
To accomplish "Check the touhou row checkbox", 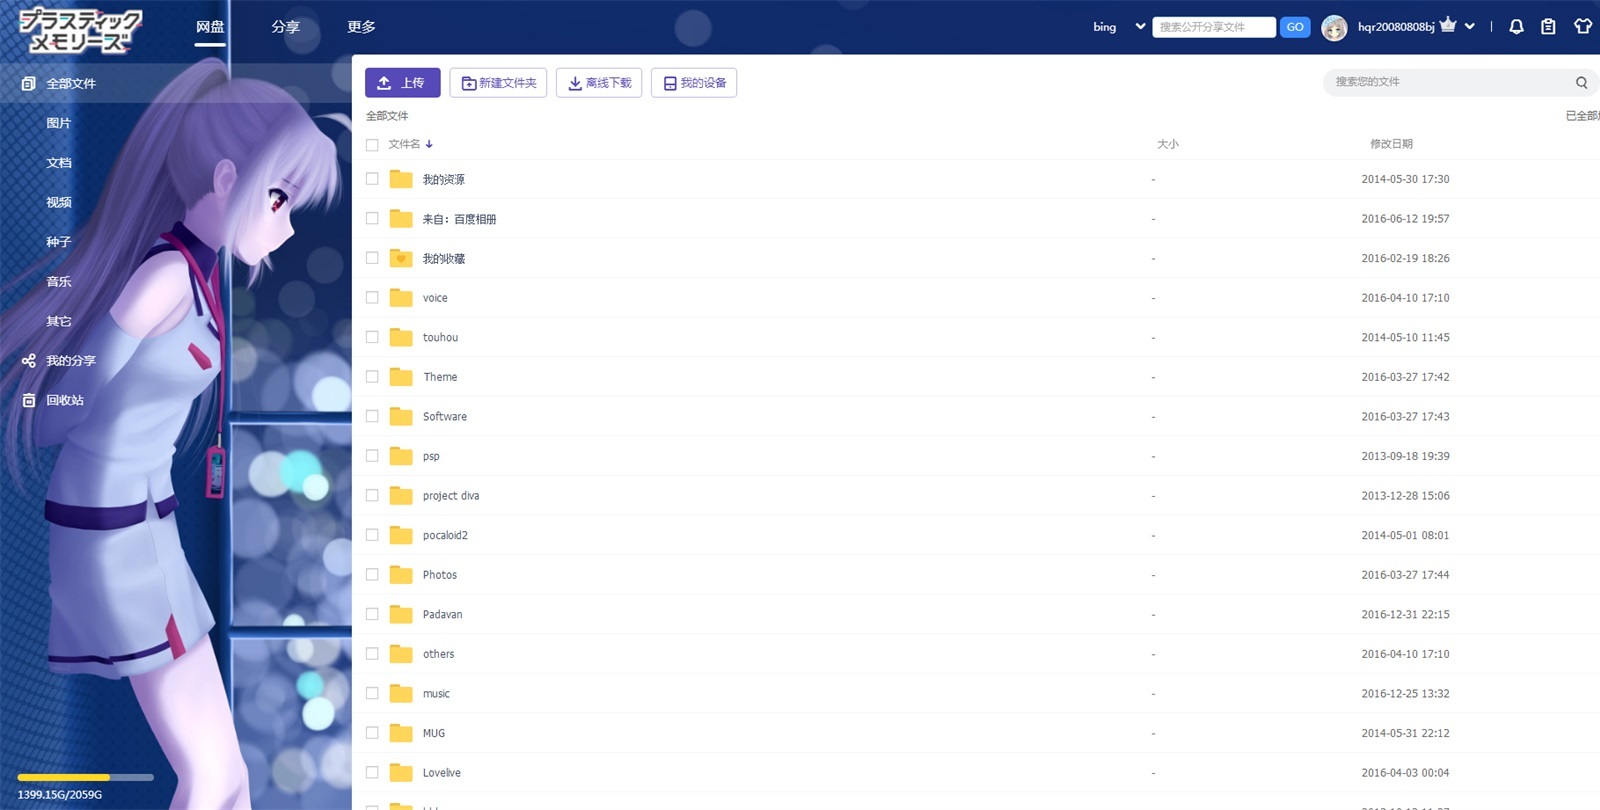I will pos(372,337).
